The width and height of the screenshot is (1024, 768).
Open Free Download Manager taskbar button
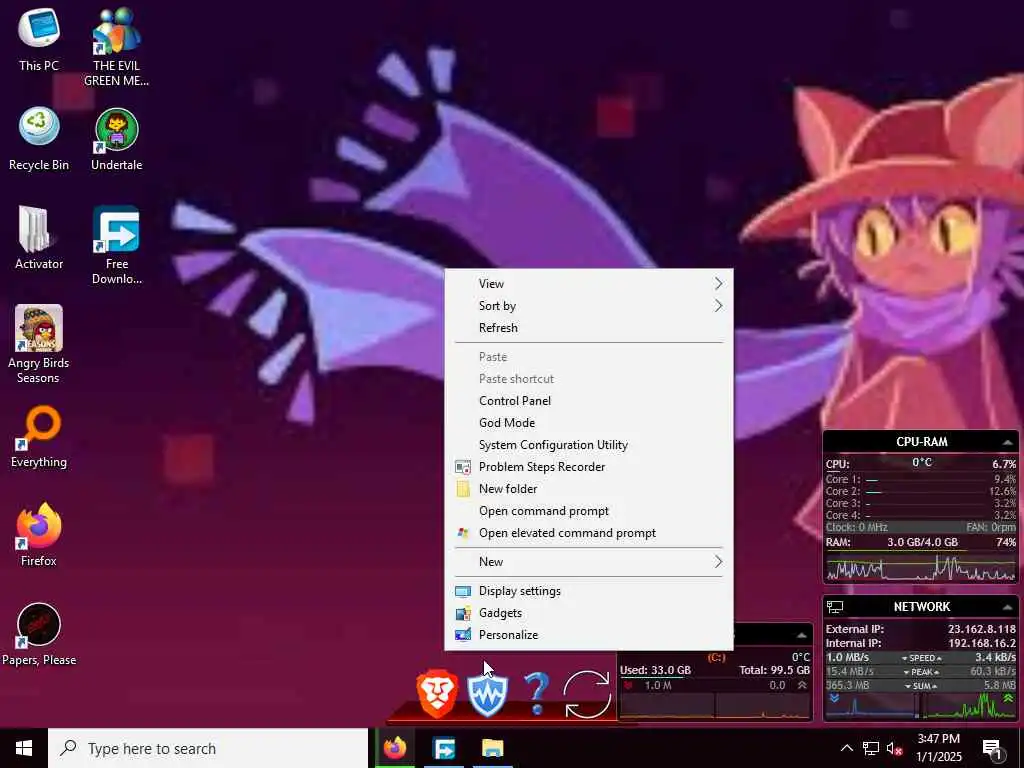444,748
